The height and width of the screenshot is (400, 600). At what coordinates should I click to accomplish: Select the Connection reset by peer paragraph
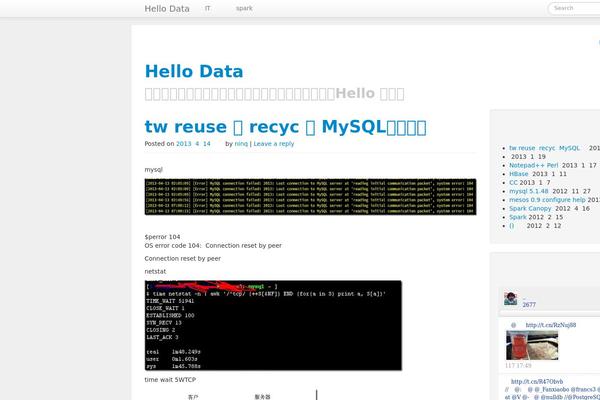click(183, 259)
